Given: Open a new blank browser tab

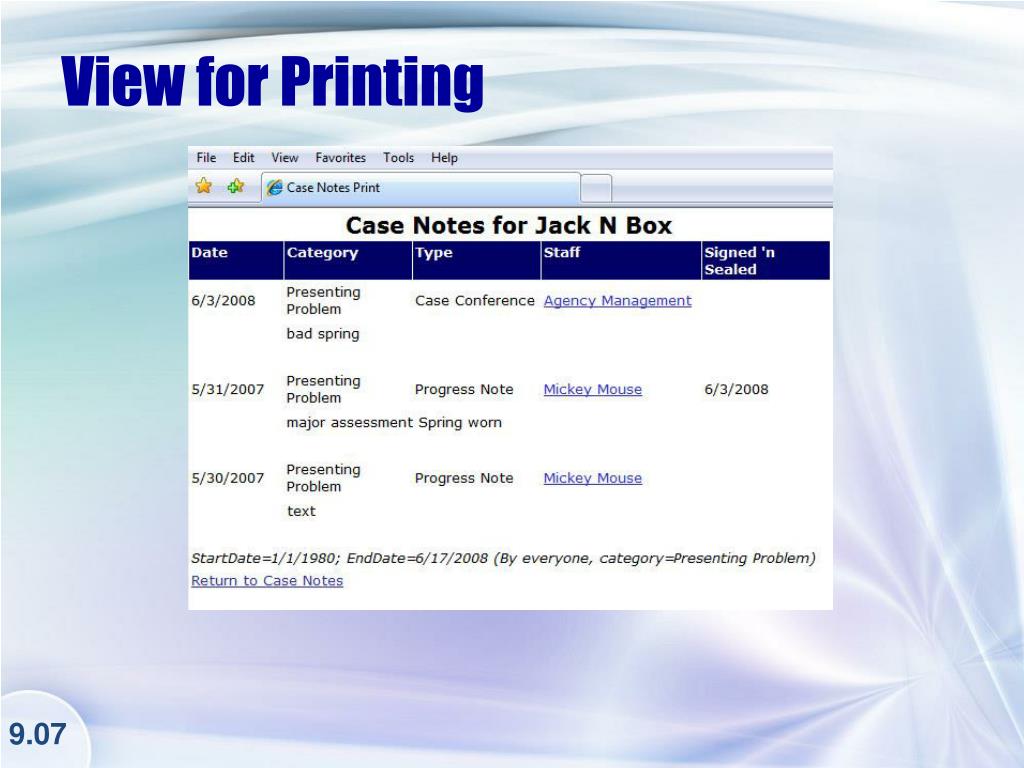Looking at the screenshot, I should coord(596,189).
